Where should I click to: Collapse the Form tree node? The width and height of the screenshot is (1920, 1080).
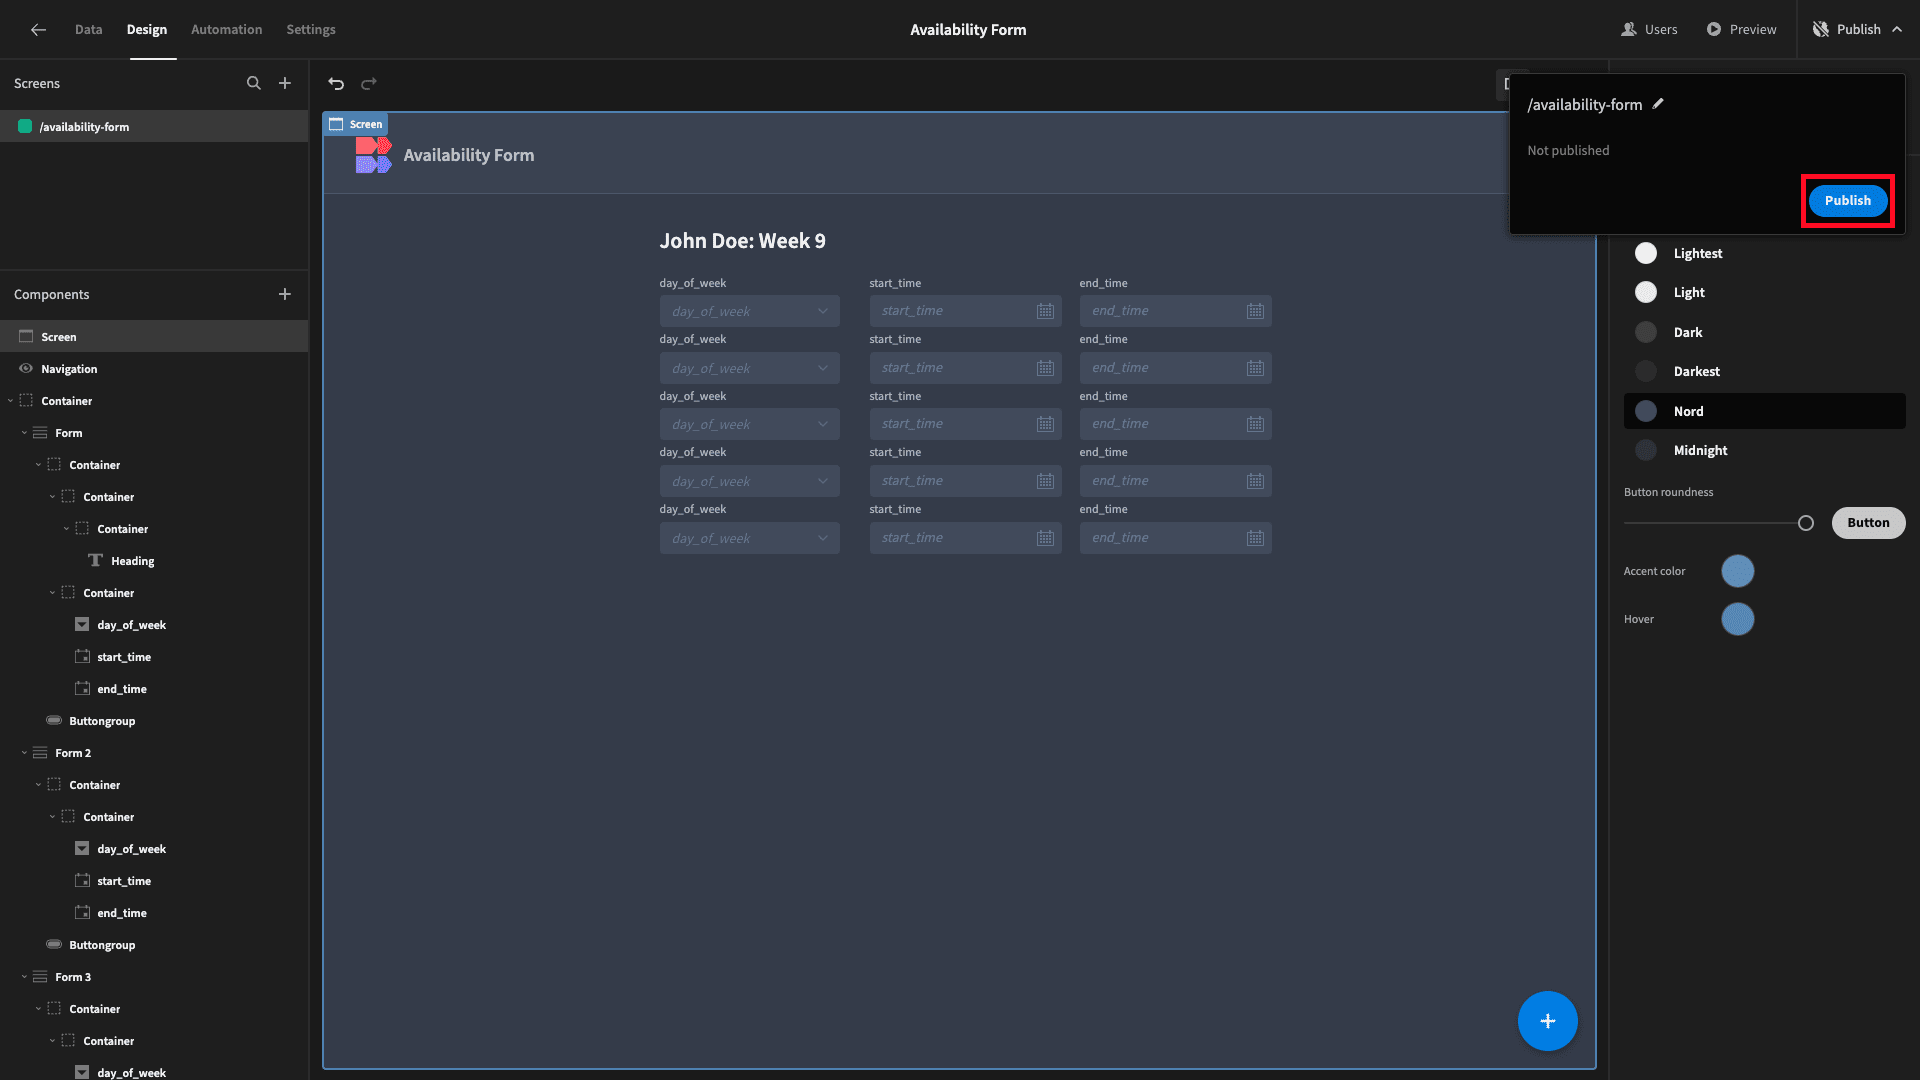coord(24,433)
